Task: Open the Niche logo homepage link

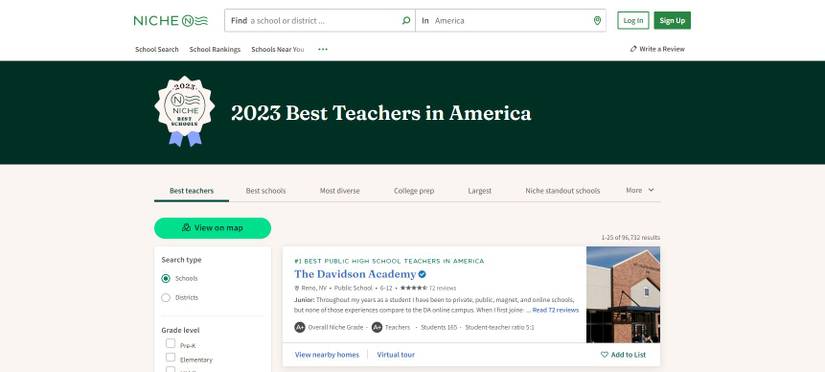Action: point(170,21)
